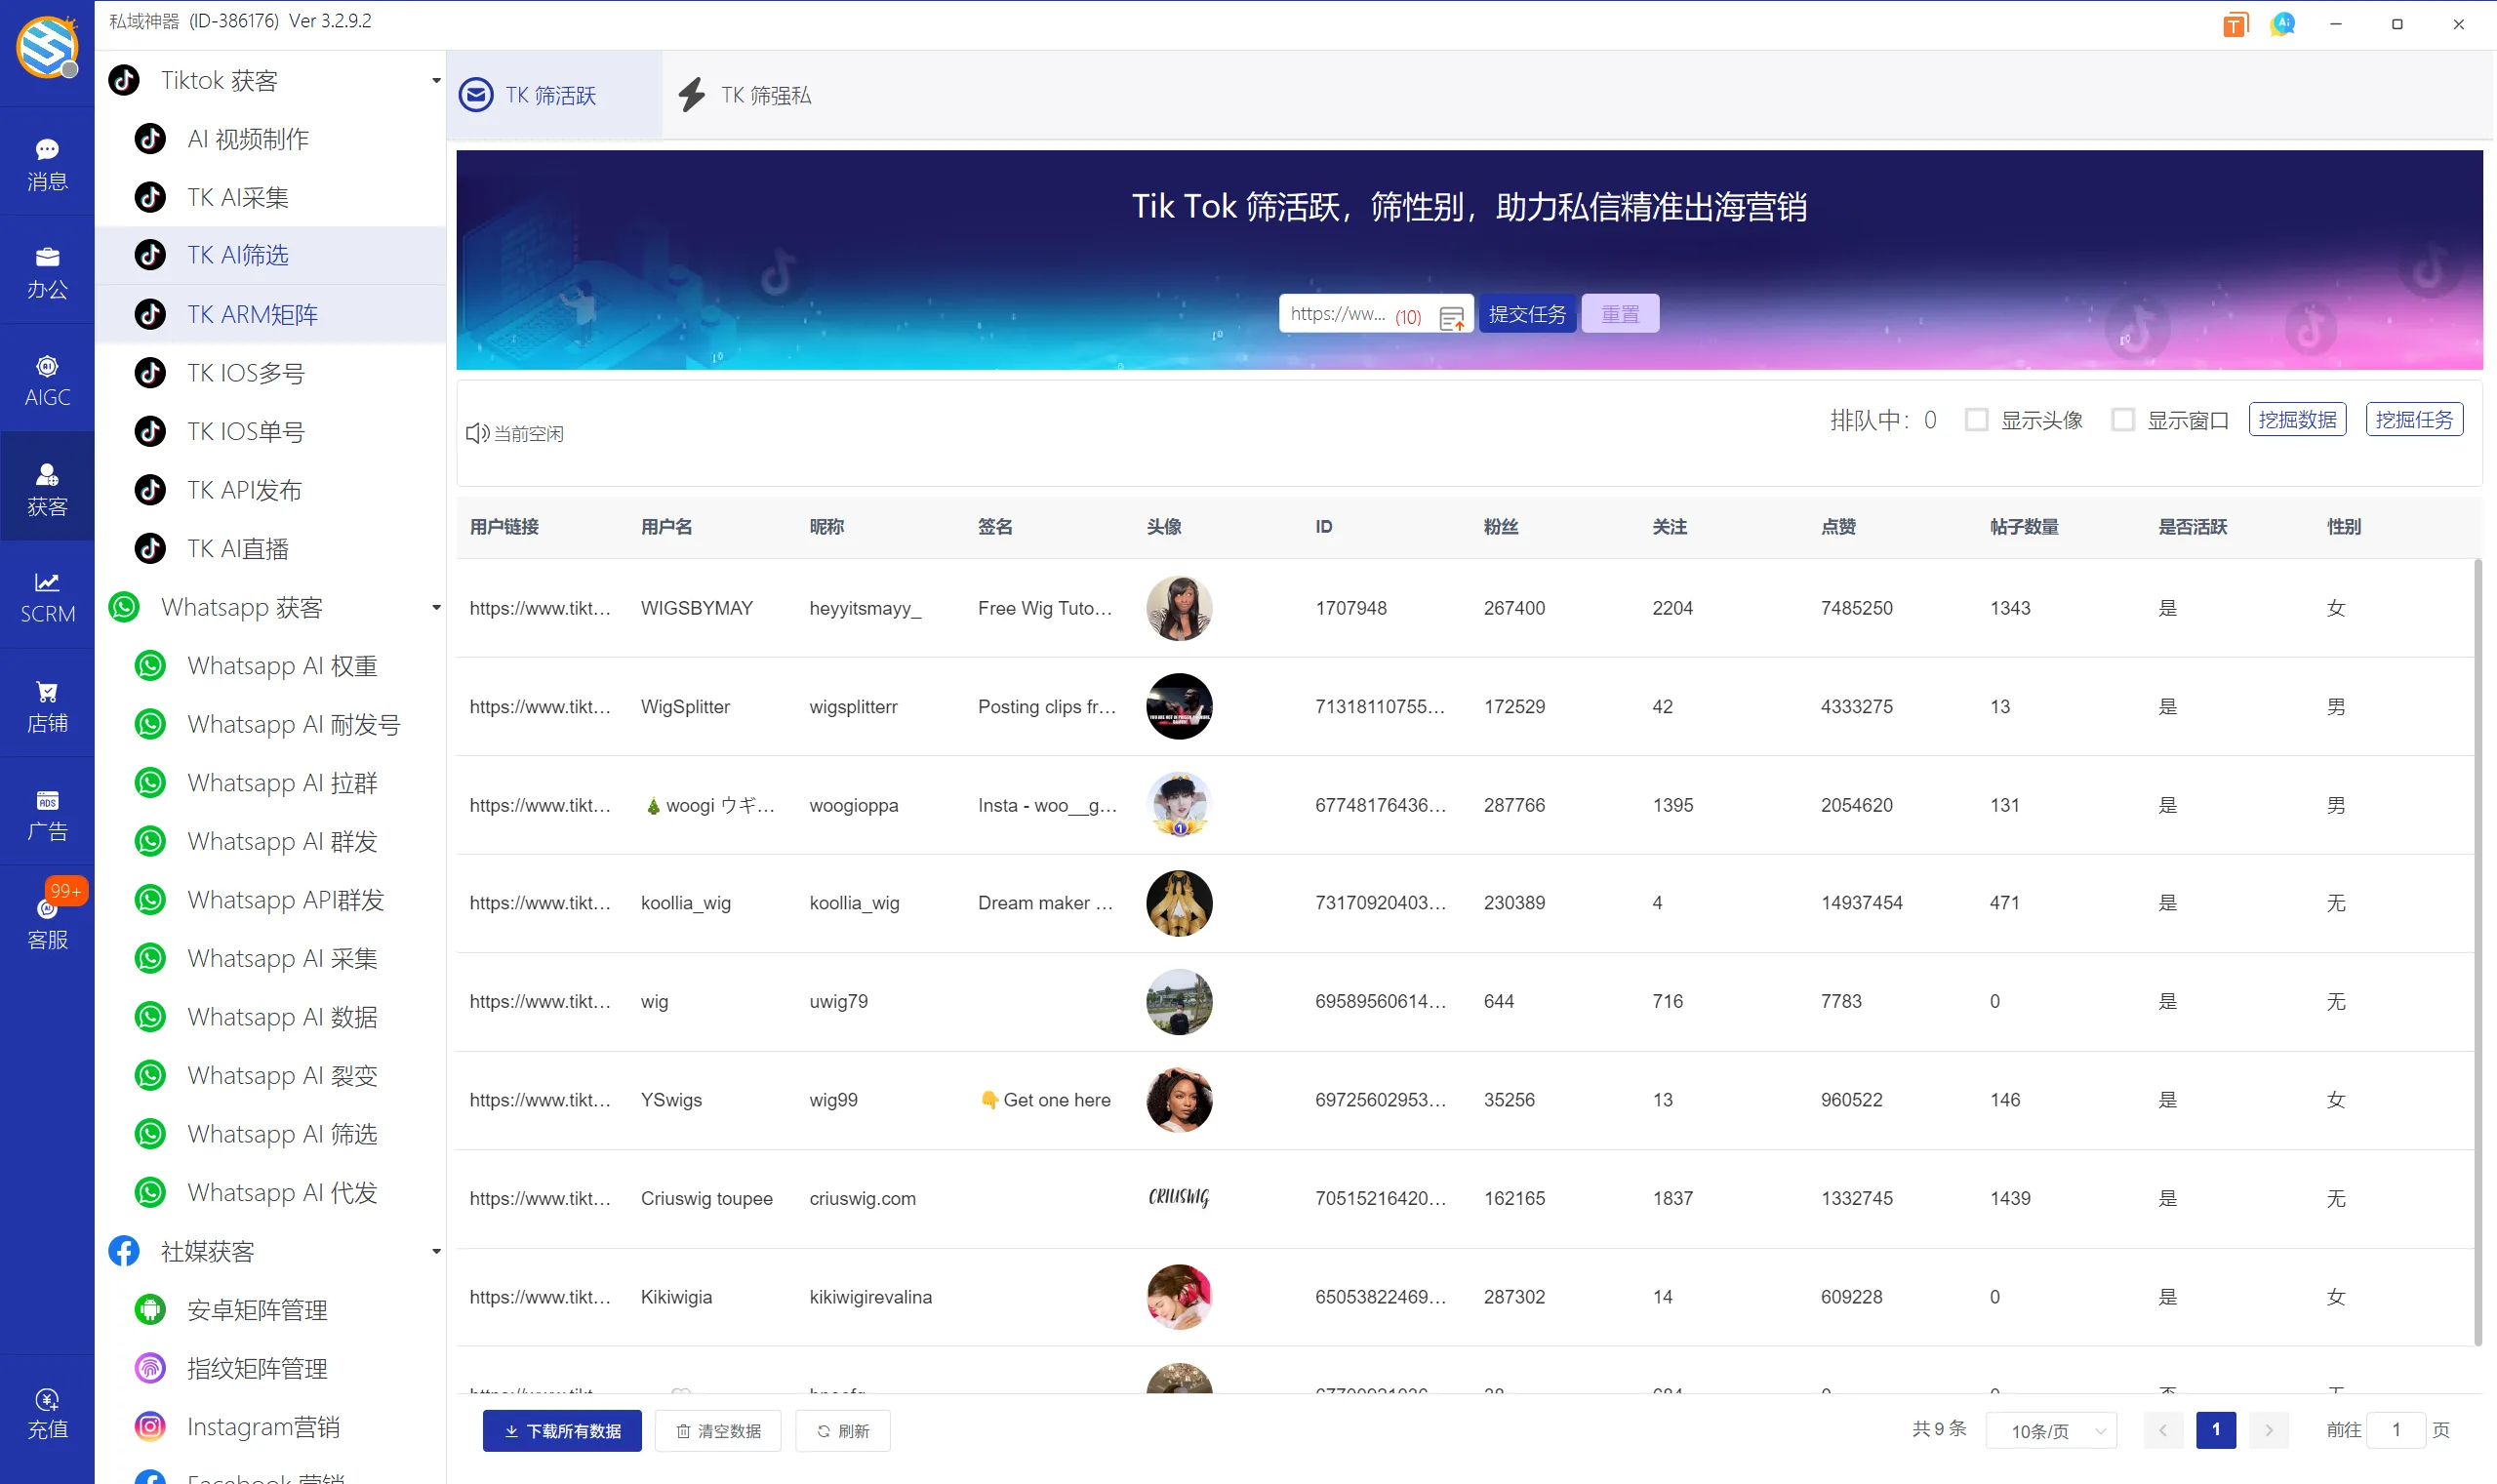Collapse the Whatsapp 获客 menu group
This screenshot has width=2497, height=1484.
pos(436,607)
